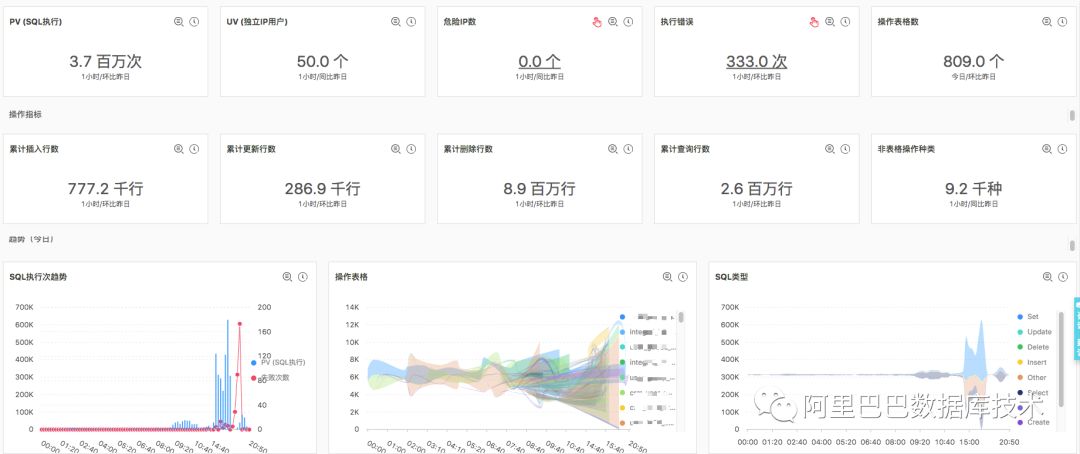The height and width of the screenshot is (454, 1080).
Task: Click magnifier icon on 执行错误 card
Action: (x=829, y=22)
